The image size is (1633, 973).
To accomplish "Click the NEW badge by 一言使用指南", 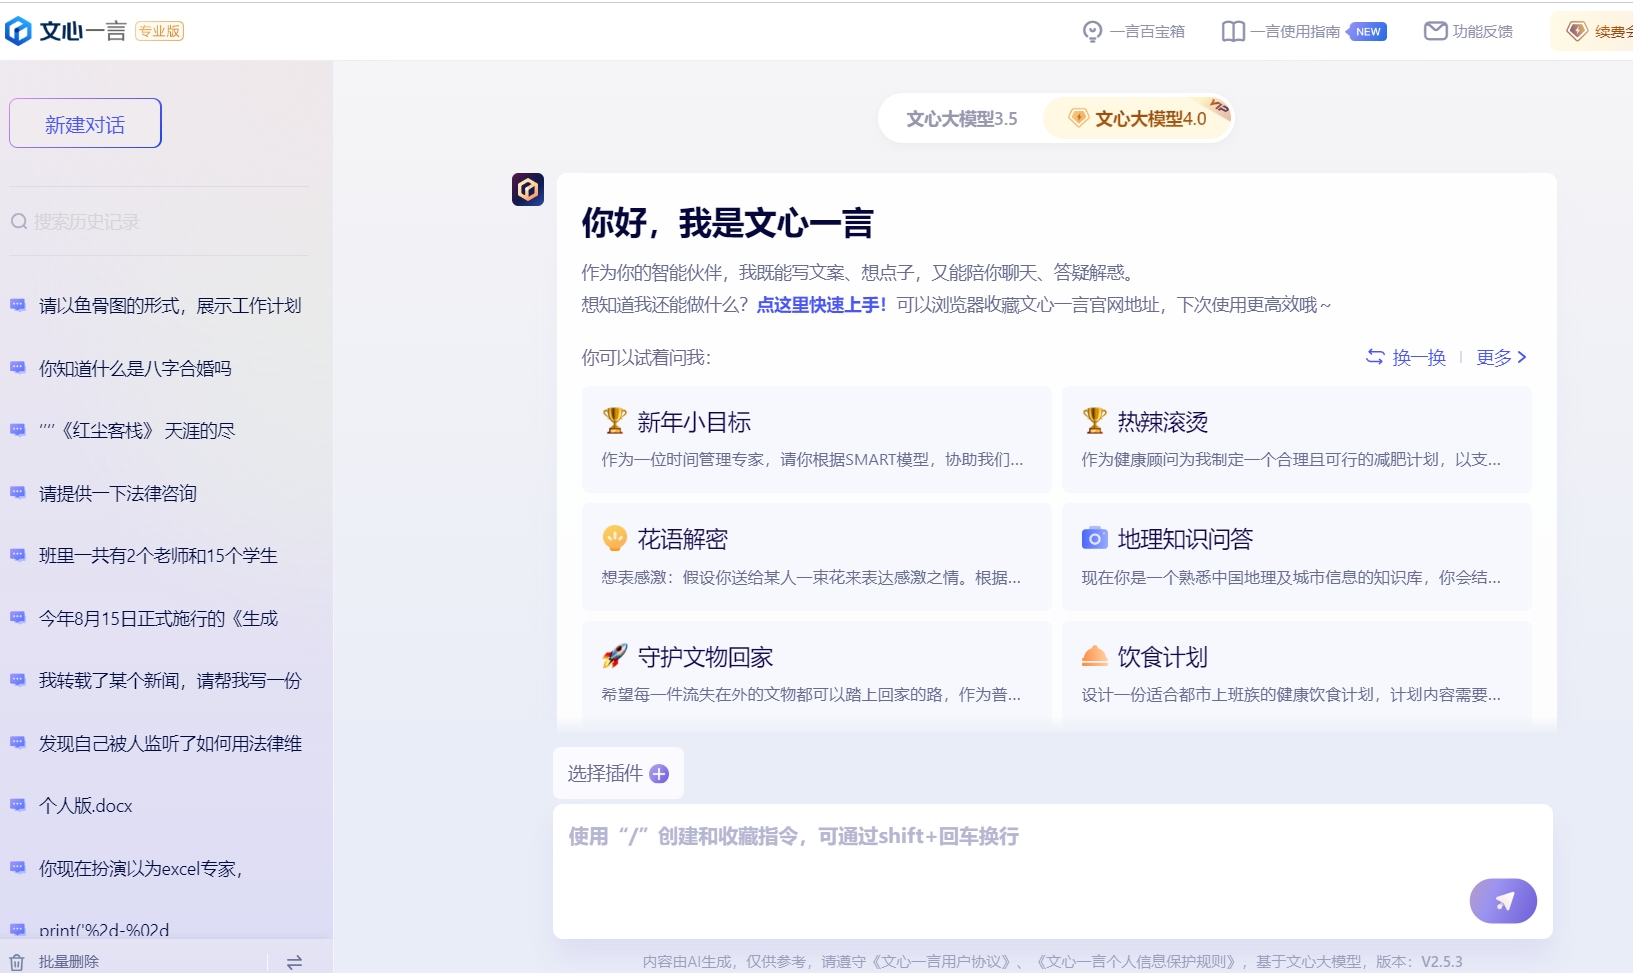I will click(x=1368, y=32).
